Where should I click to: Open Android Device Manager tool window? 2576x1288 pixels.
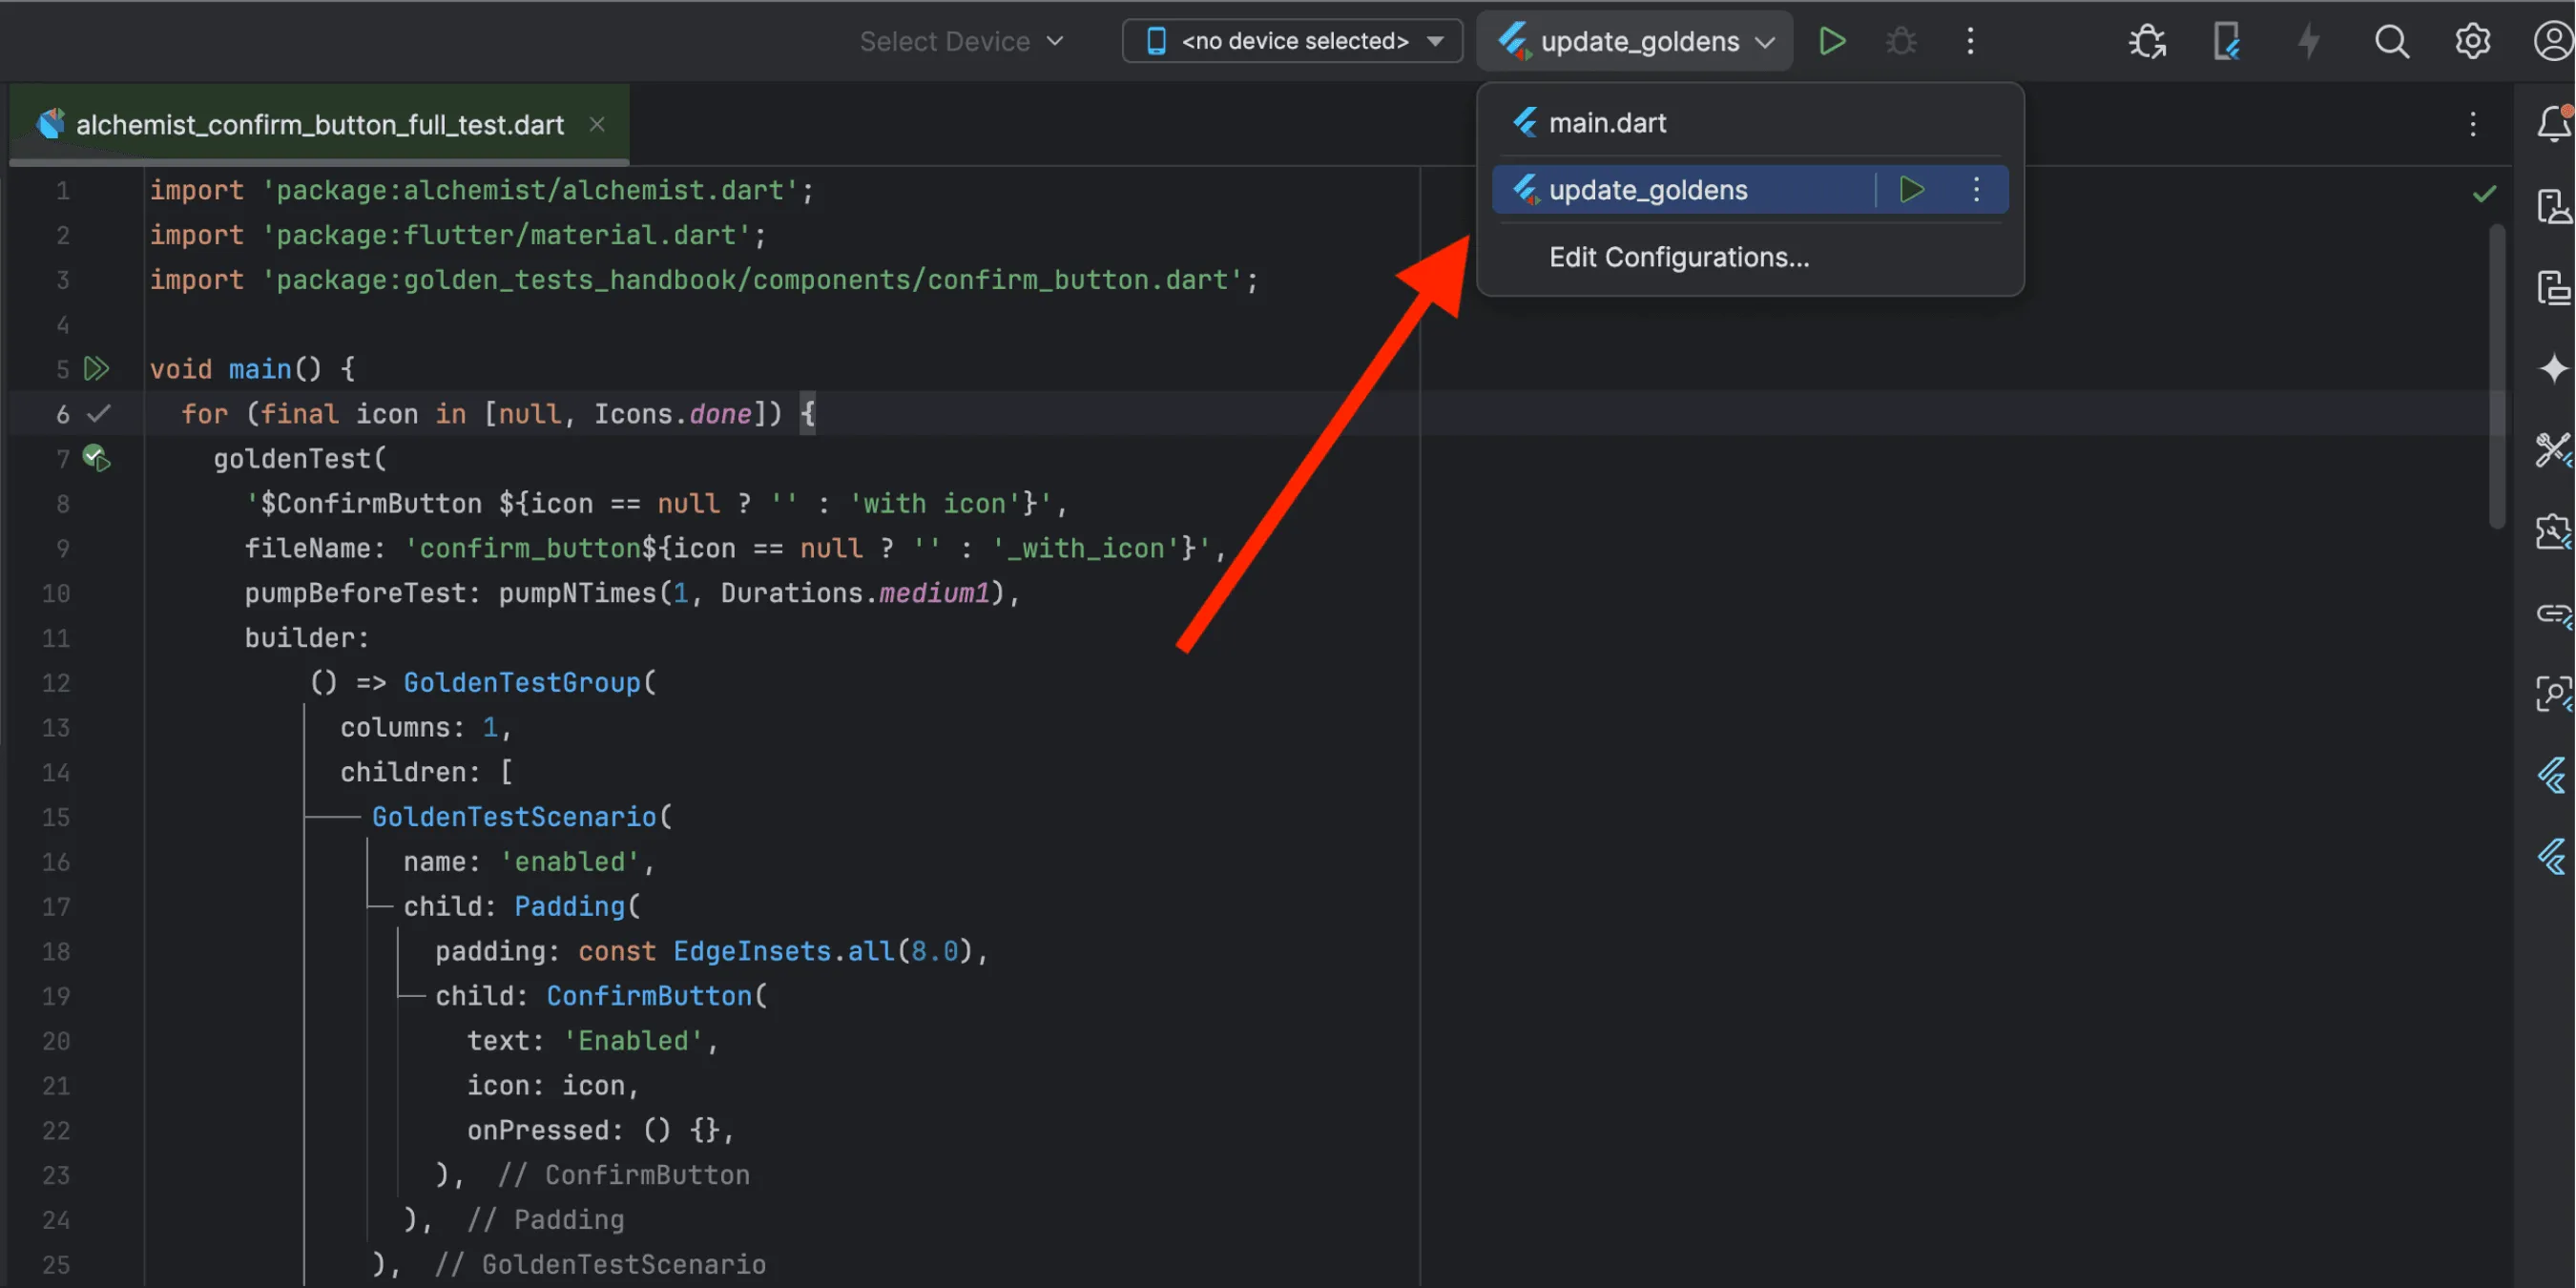pyautogui.click(x=2553, y=206)
